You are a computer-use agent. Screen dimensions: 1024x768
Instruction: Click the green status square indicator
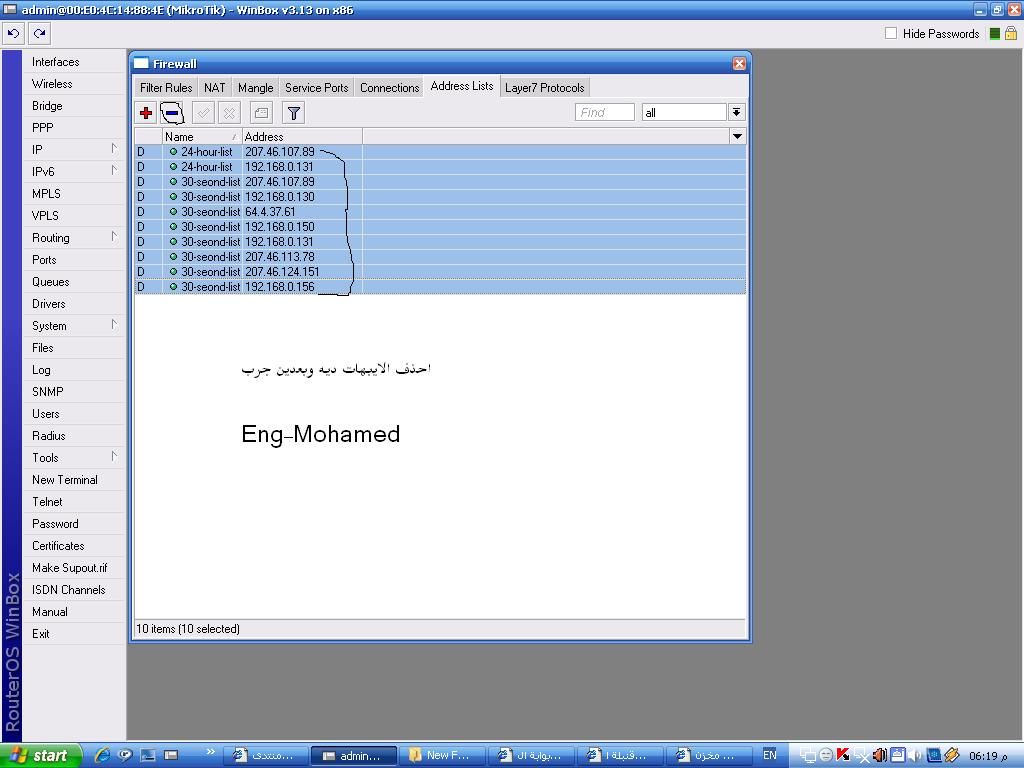pyautogui.click(x=995, y=34)
